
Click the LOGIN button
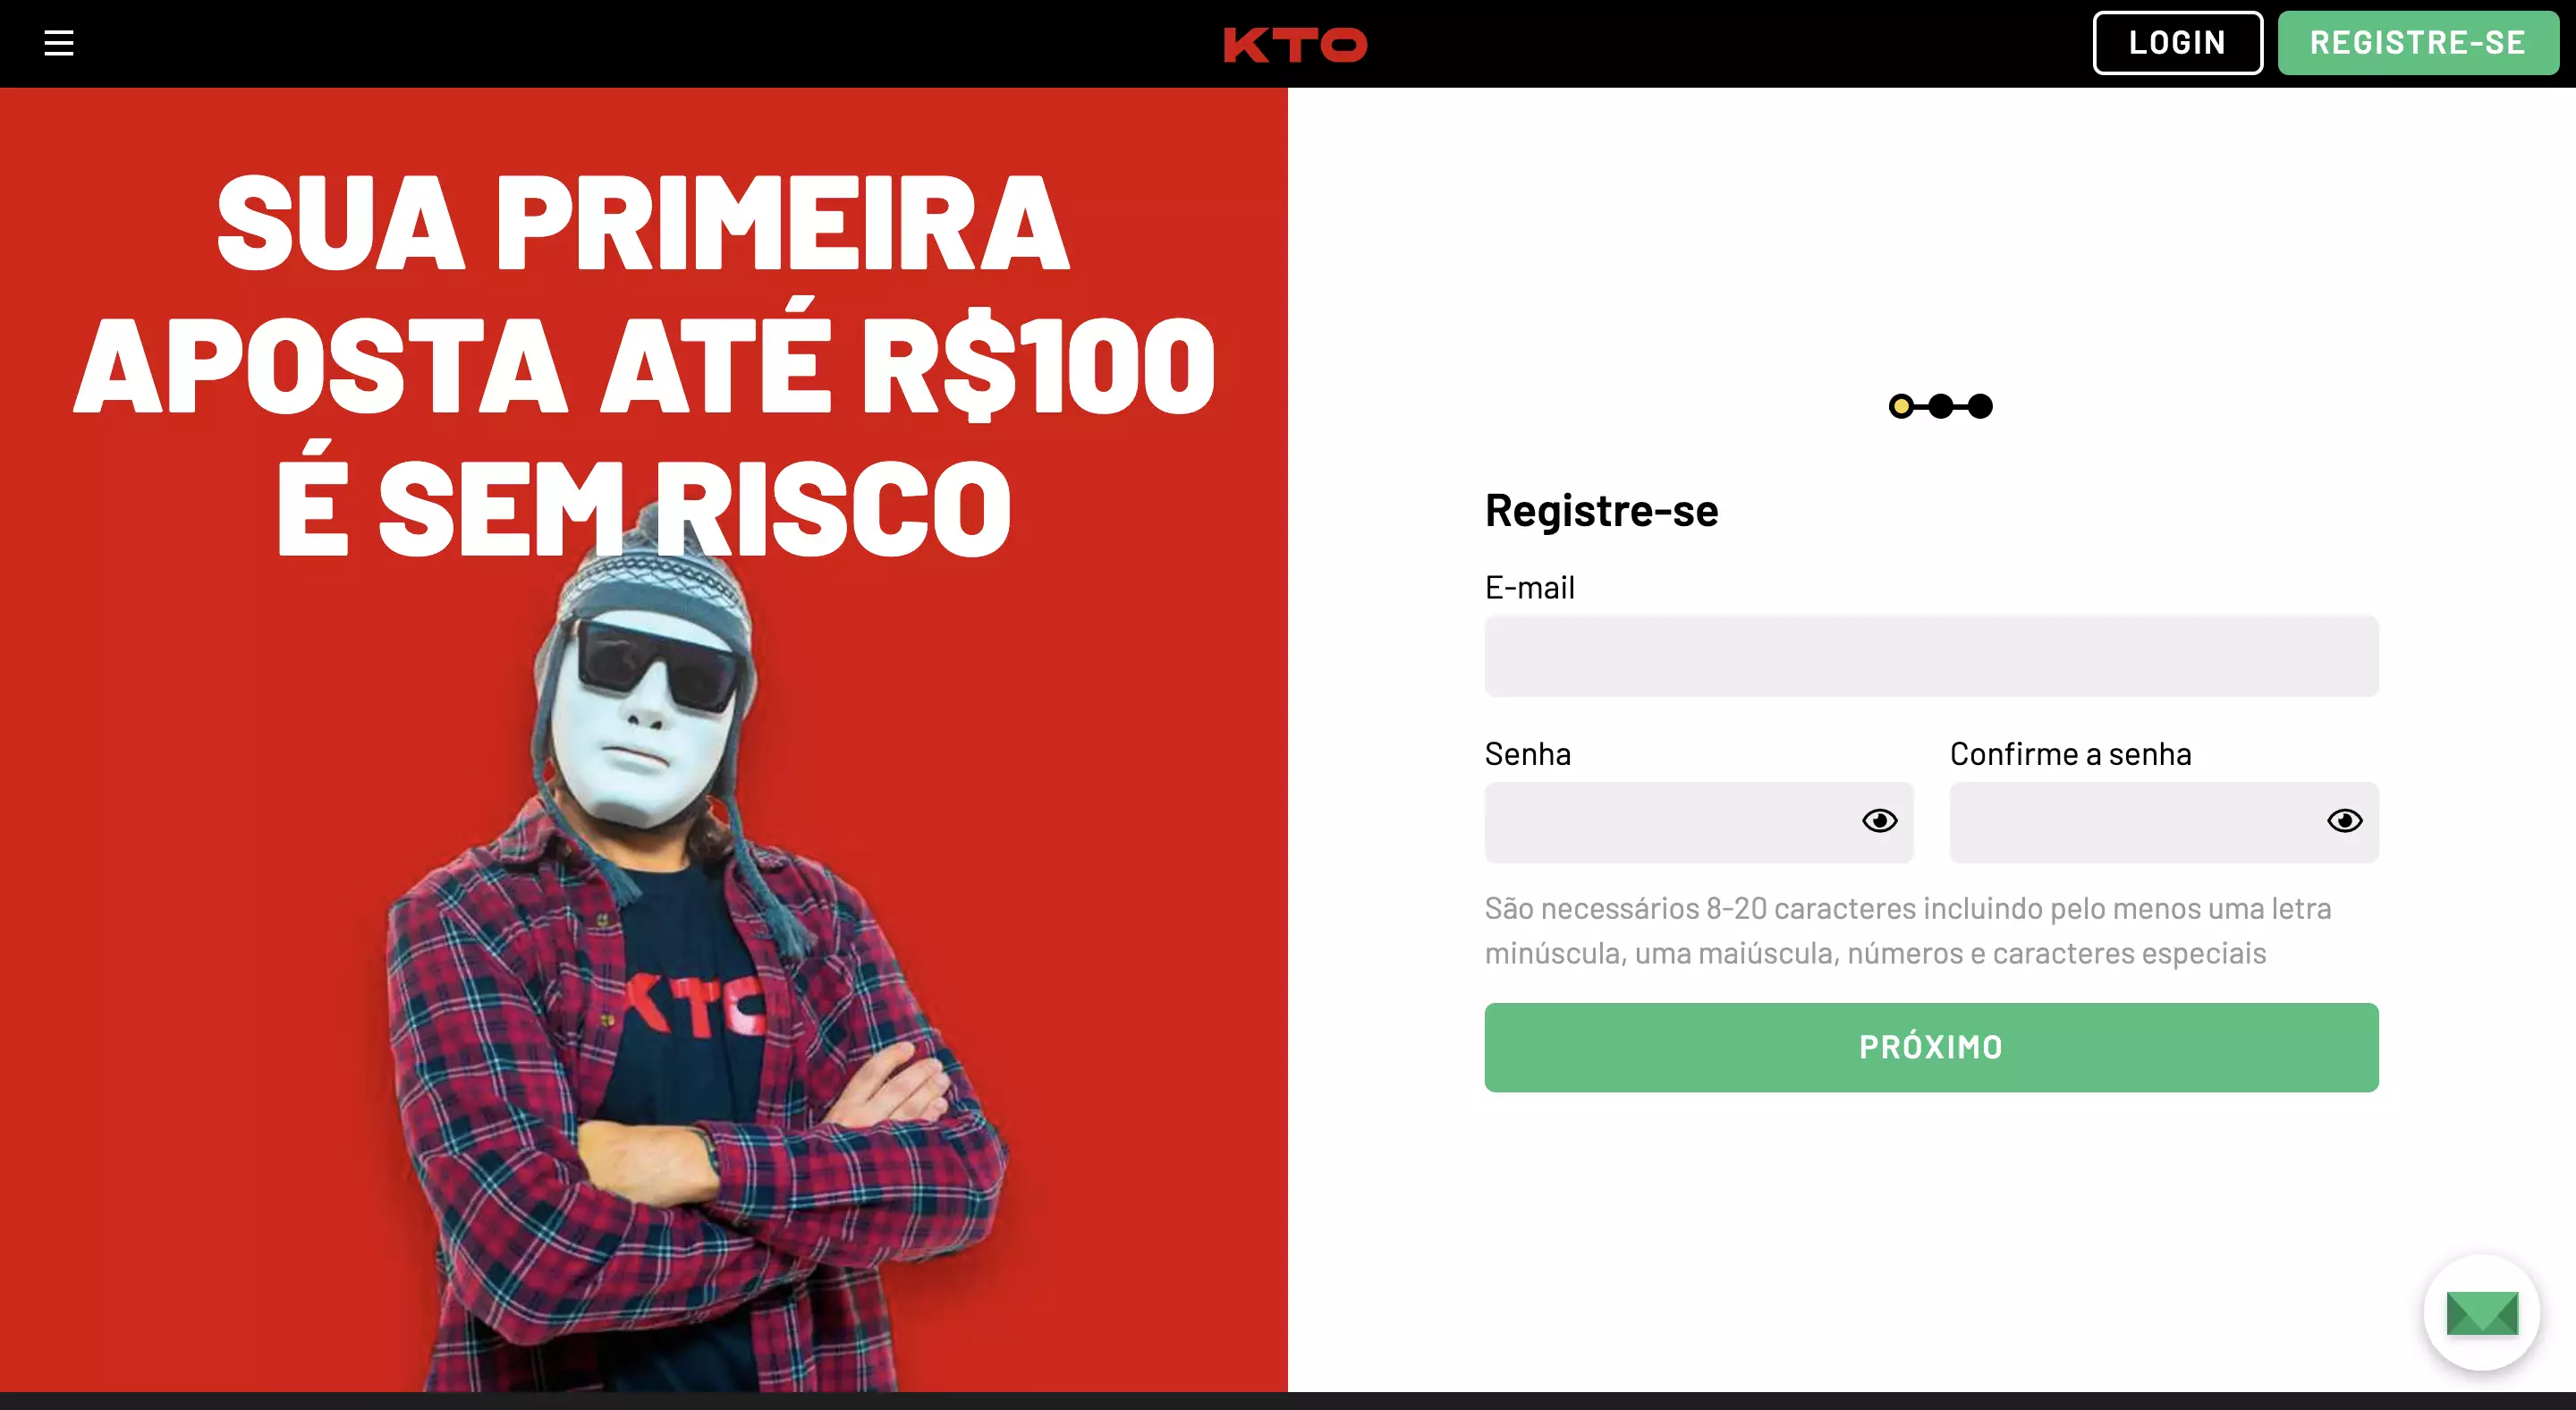2177,43
